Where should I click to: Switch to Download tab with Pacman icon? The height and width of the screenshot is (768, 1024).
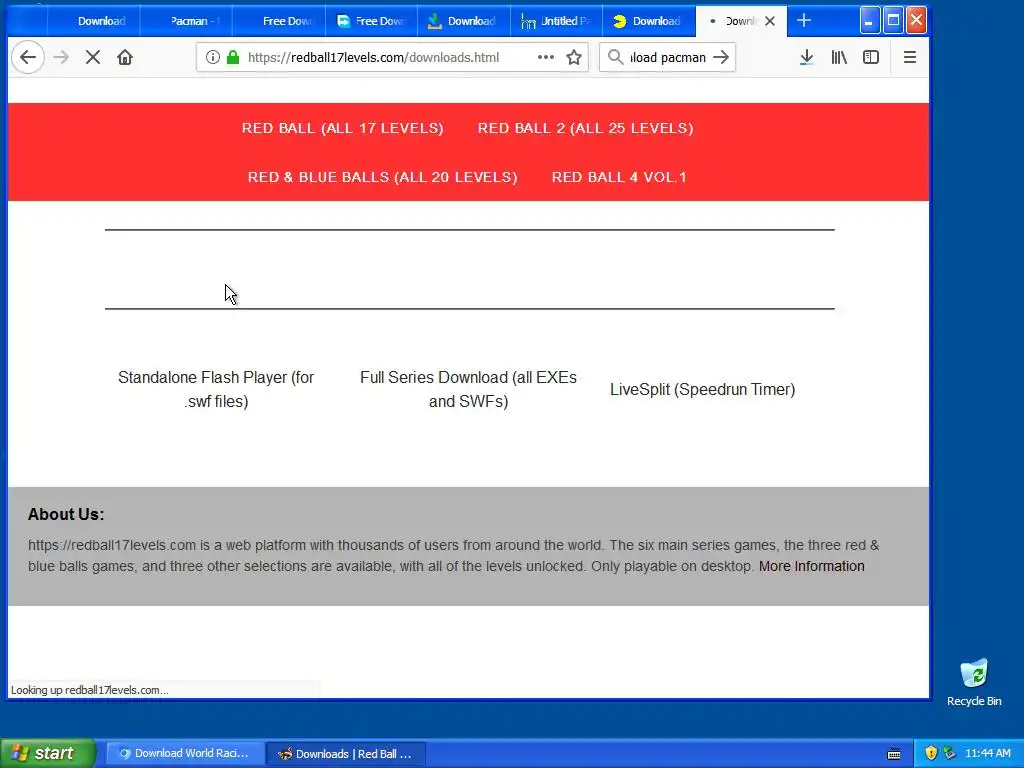click(648, 21)
